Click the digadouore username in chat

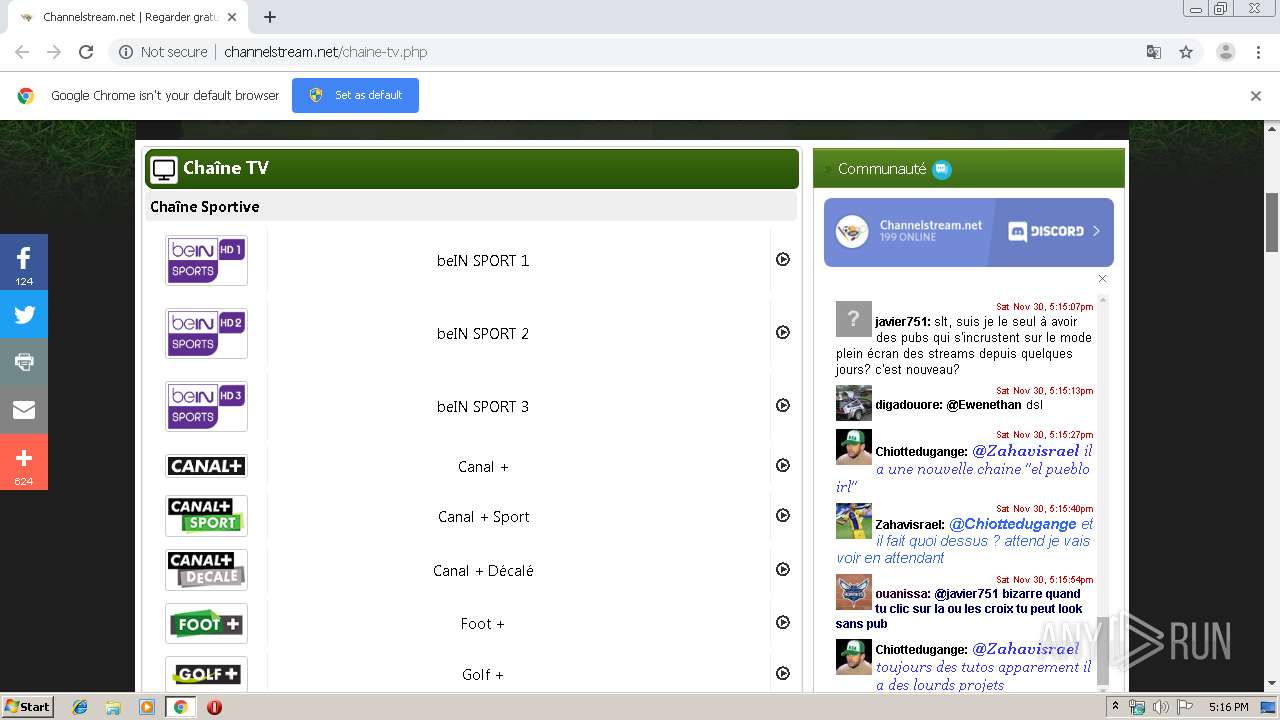[908, 405]
